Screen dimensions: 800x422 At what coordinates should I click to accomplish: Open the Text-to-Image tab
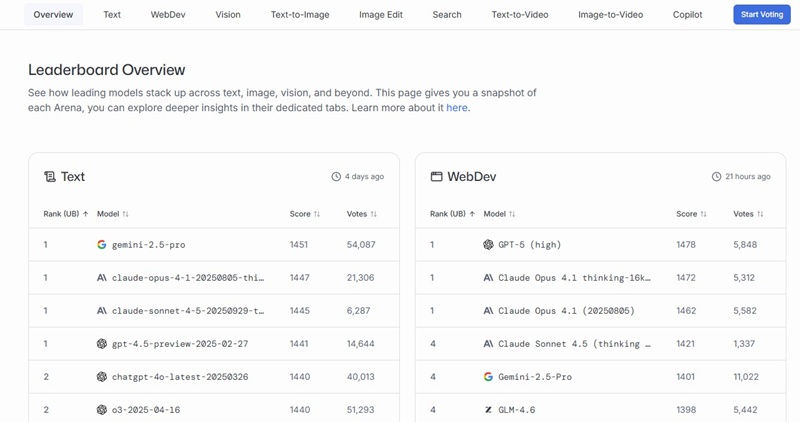click(x=300, y=15)
